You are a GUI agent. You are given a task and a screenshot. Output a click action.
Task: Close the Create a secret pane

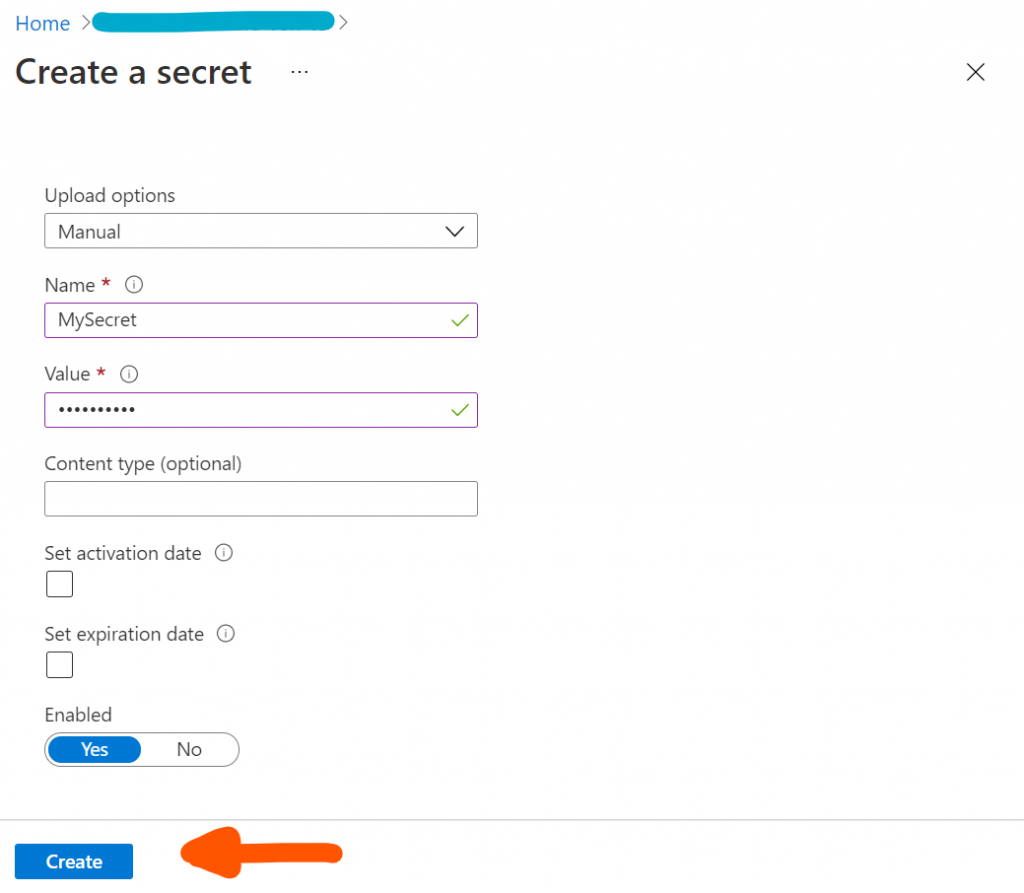(975, 72)
